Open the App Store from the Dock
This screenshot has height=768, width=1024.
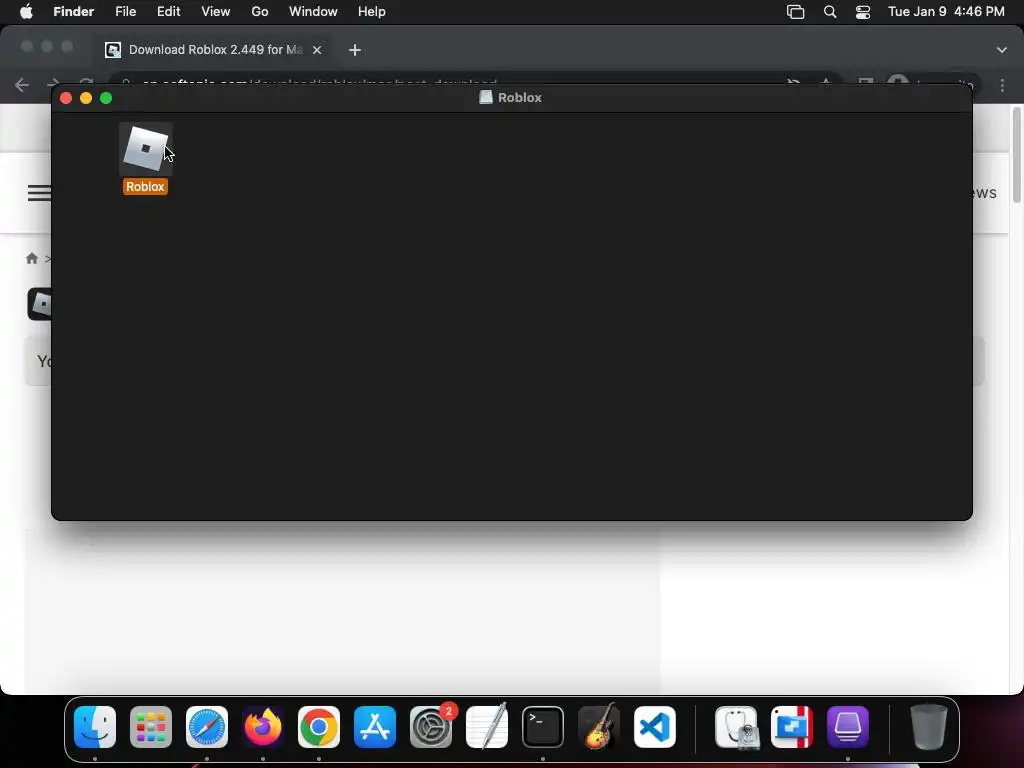click(375, 727)
